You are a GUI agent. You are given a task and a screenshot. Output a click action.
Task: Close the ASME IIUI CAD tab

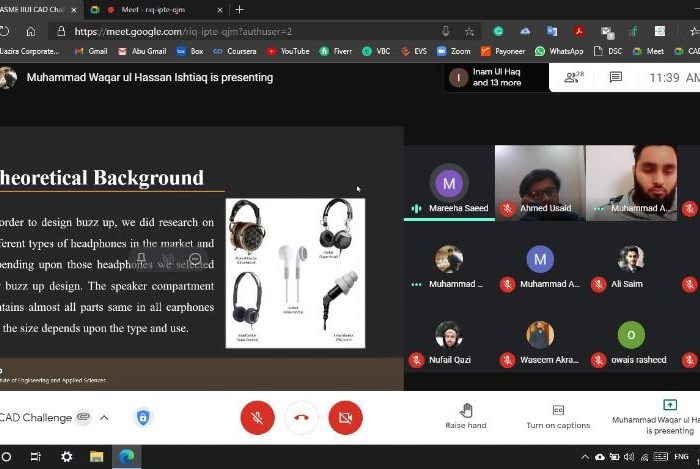click(74, 9)
